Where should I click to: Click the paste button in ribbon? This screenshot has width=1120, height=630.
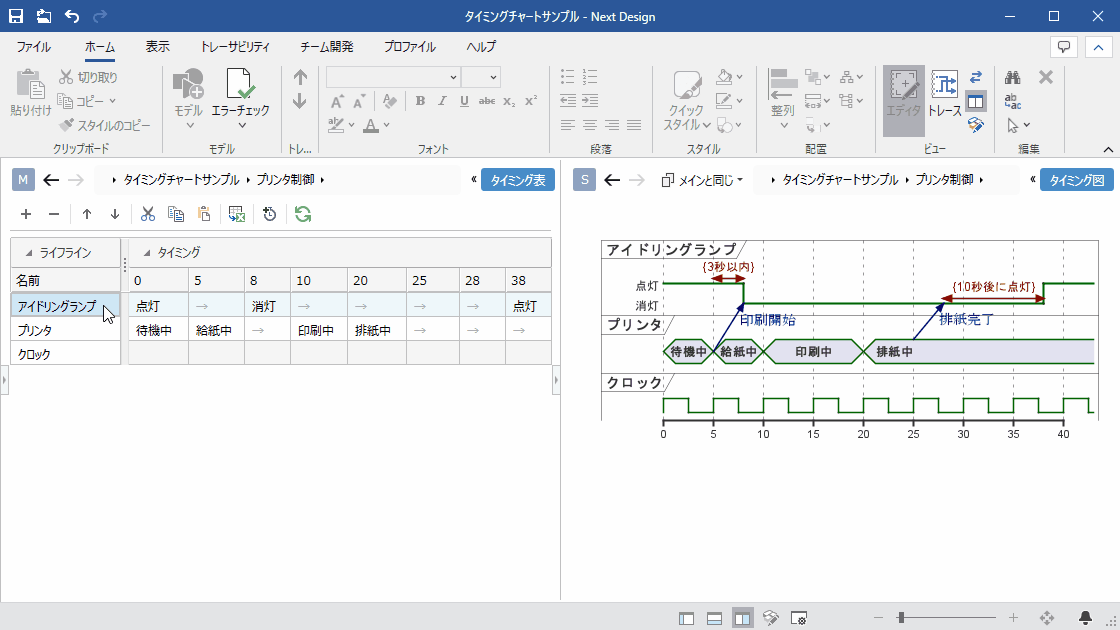coord(31,93)
